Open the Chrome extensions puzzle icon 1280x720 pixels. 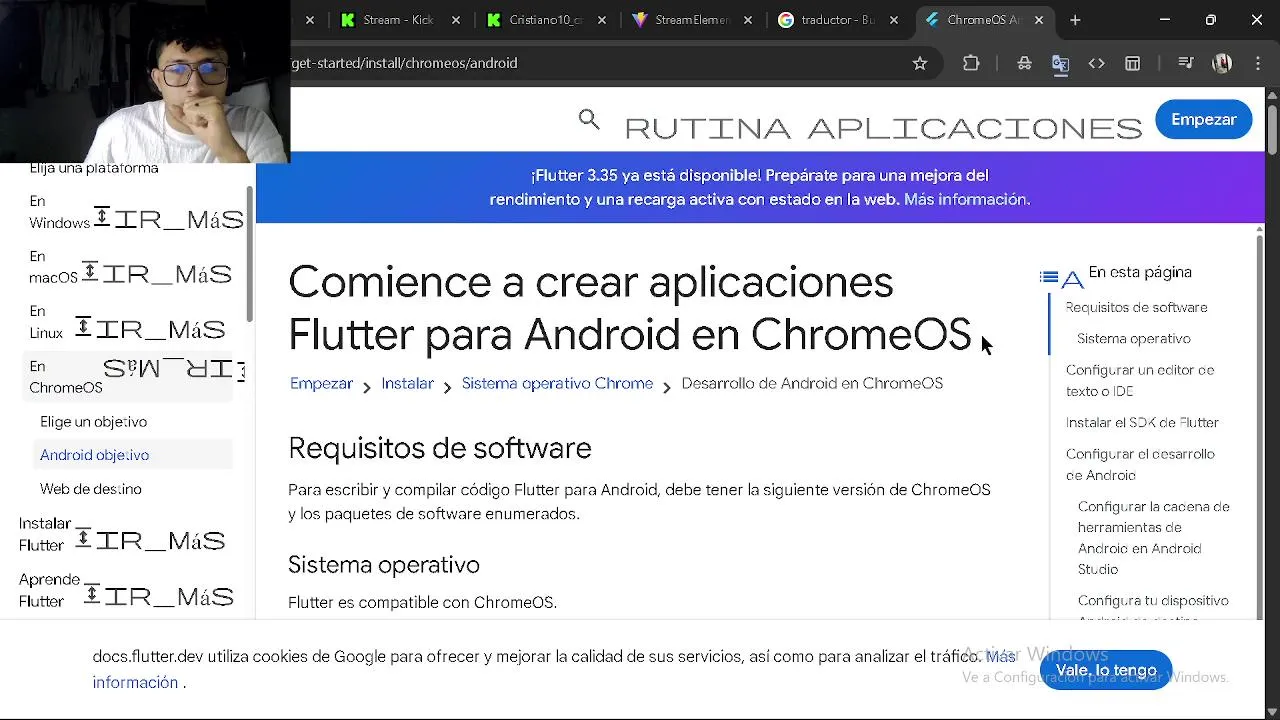pyautogui.click(x=971, y=63)
